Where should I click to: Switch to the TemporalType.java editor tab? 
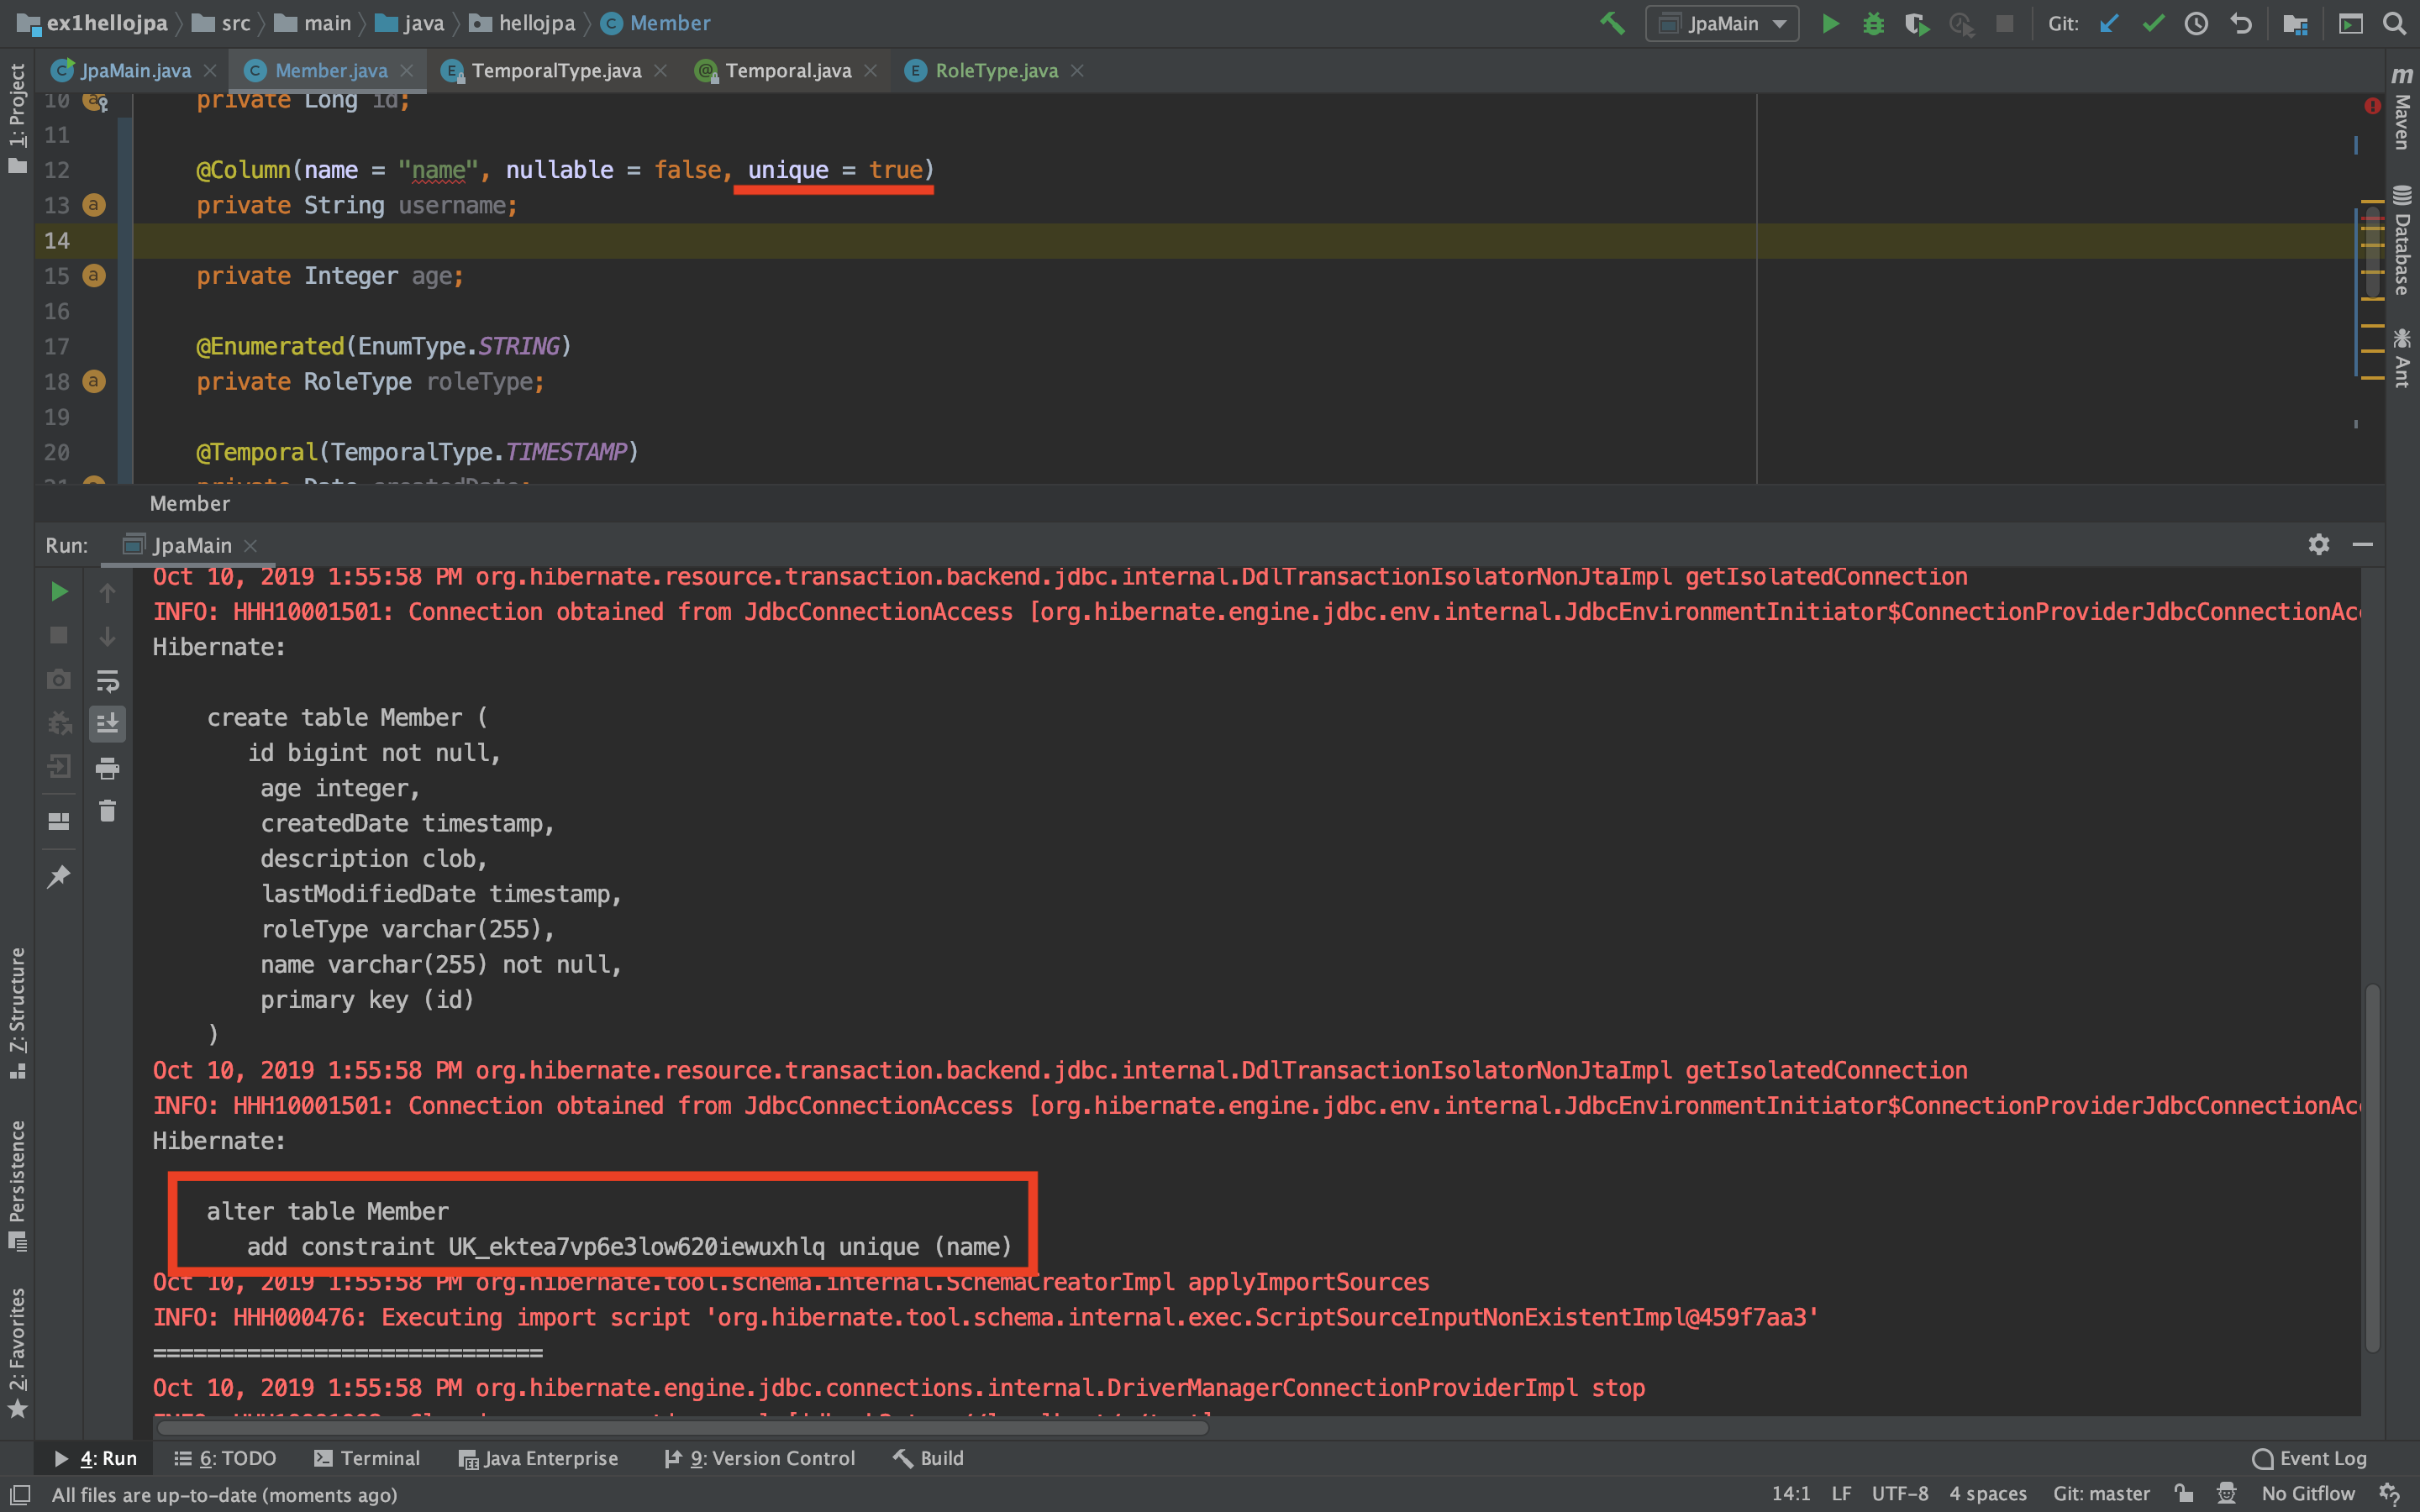[556, 71]
